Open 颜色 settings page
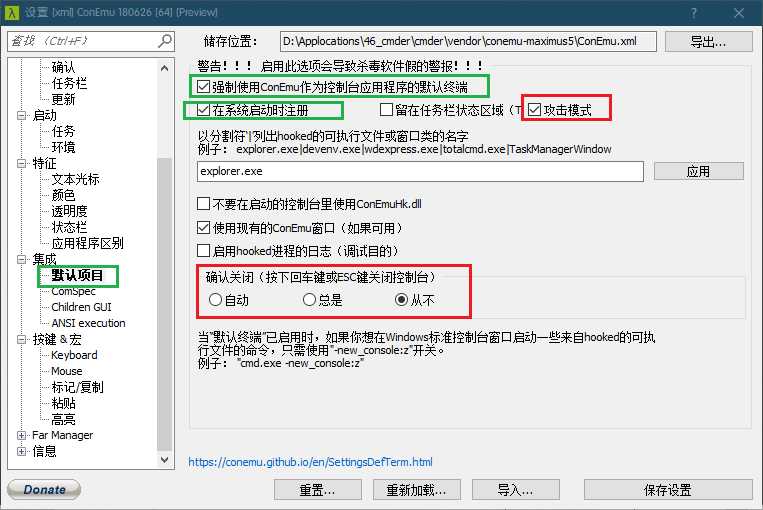763x510 pixels. [x=63, y=195]
